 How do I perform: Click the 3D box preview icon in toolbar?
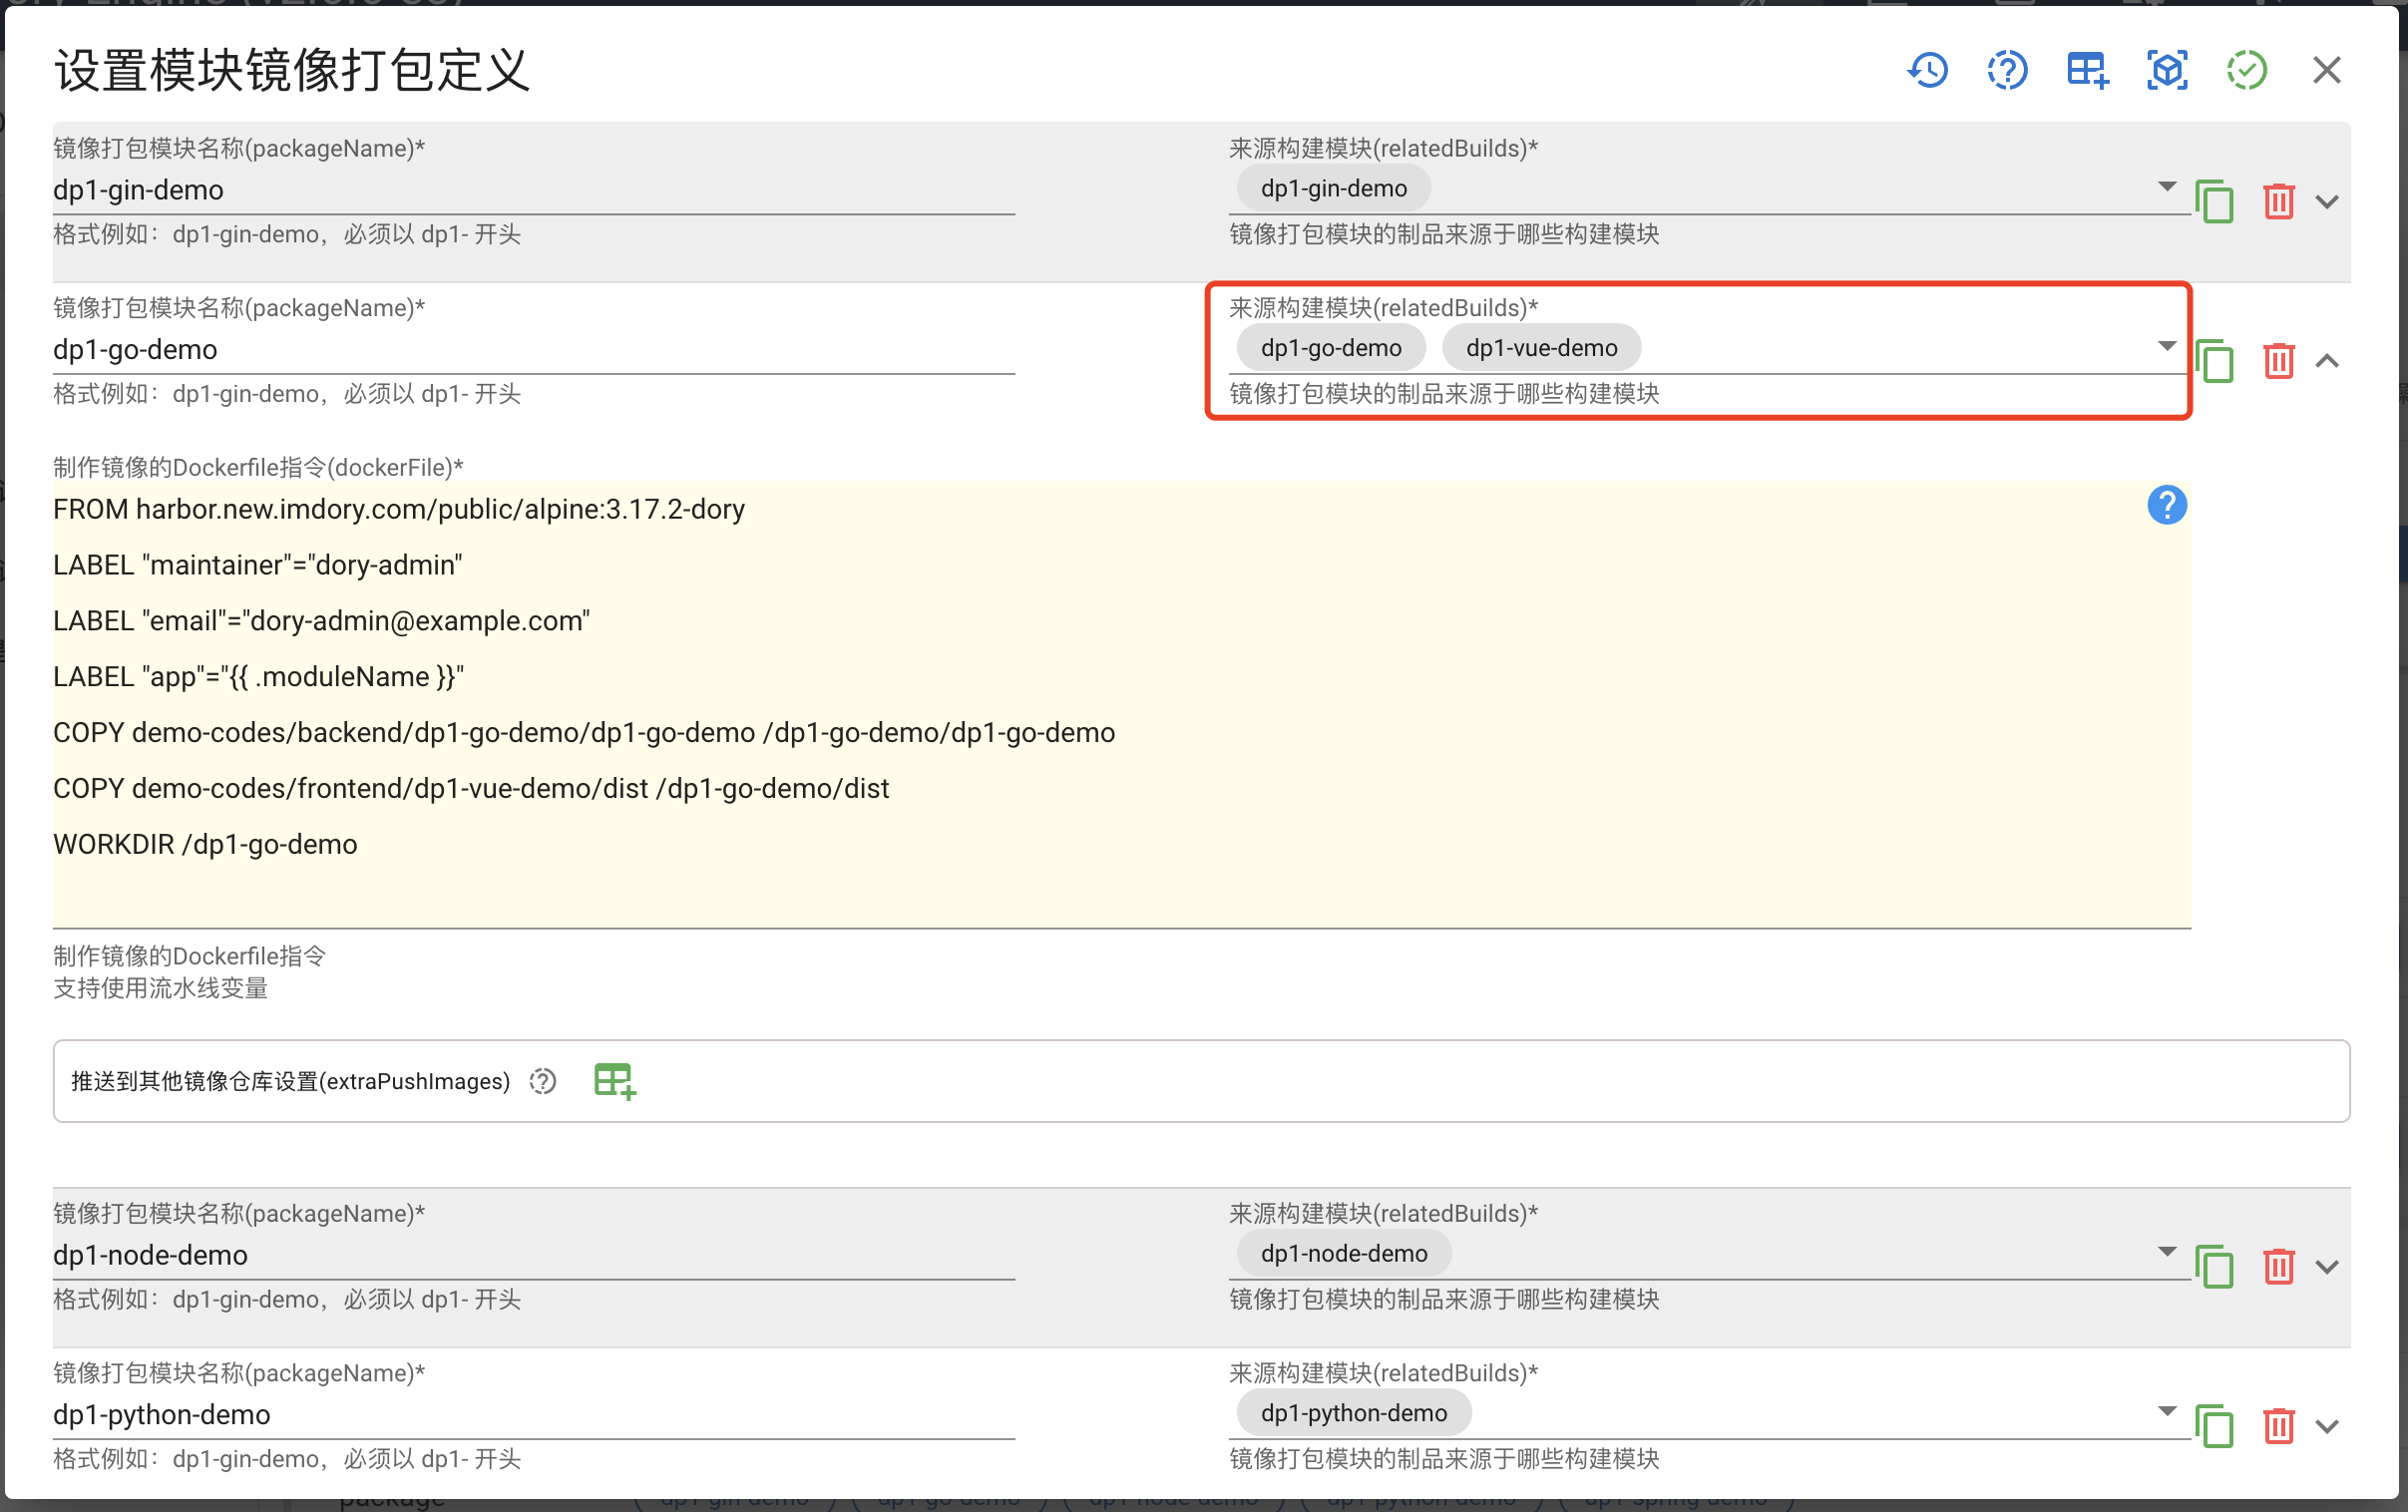click(2166, 70)
